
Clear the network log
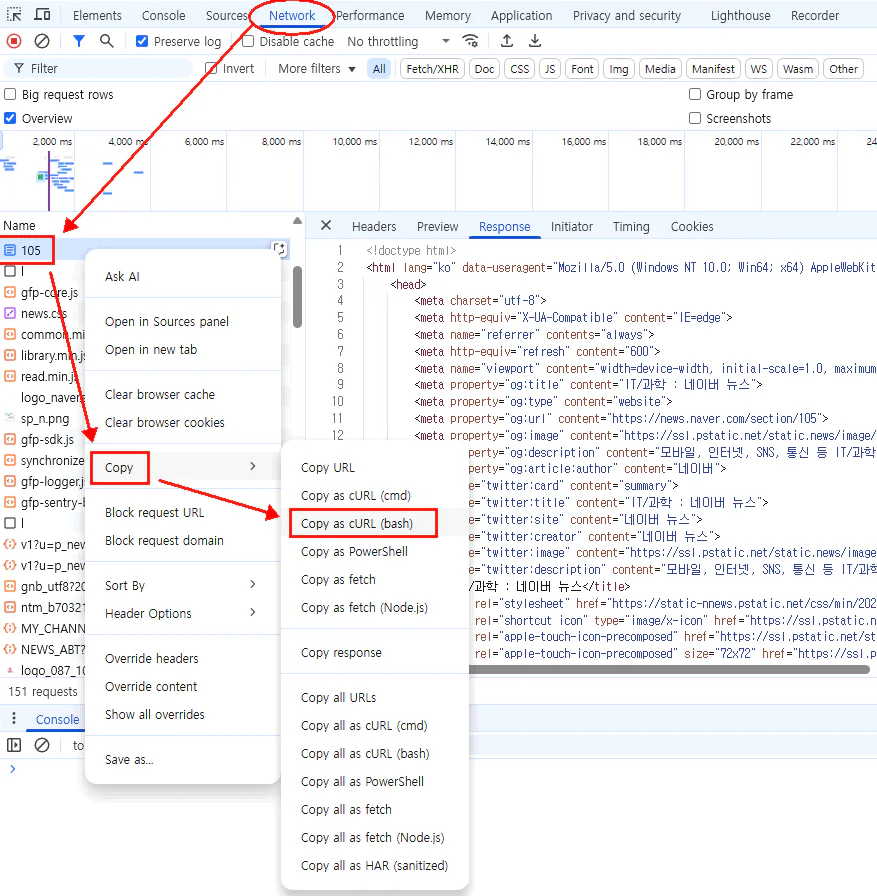pos(42,41)
